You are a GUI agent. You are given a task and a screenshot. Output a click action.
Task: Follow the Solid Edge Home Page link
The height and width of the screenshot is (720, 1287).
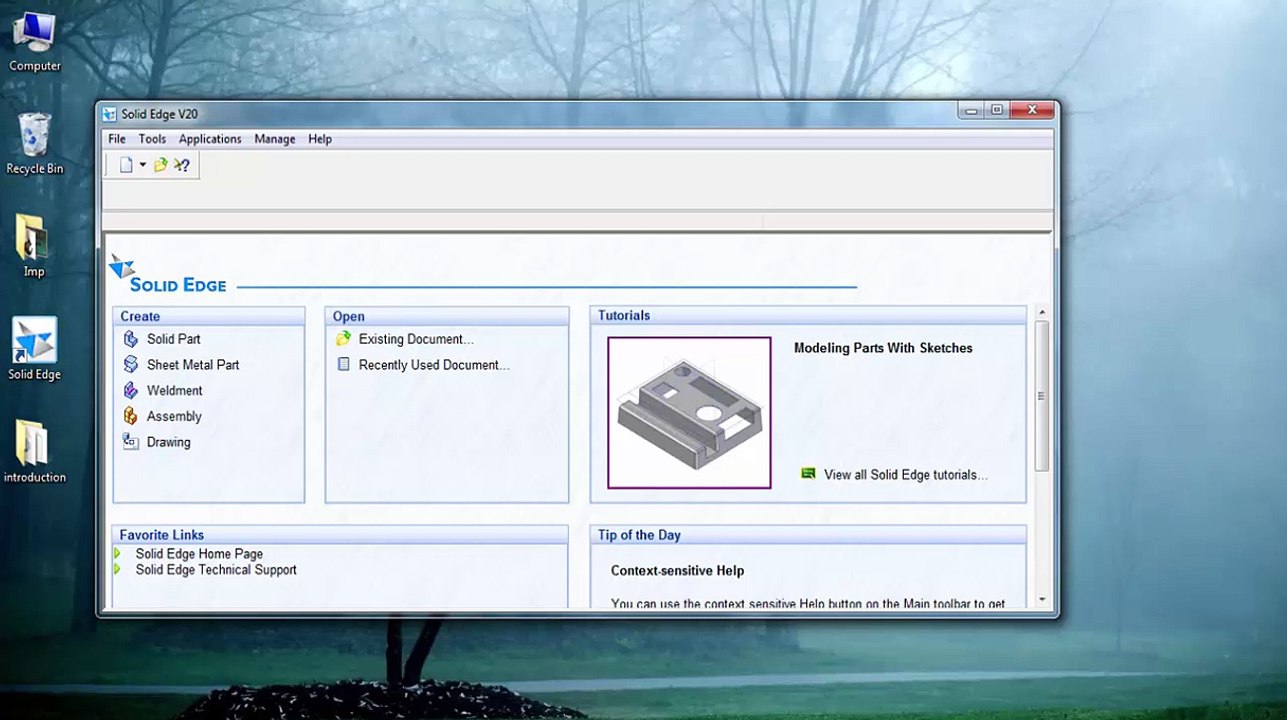[x=199, y=554]
